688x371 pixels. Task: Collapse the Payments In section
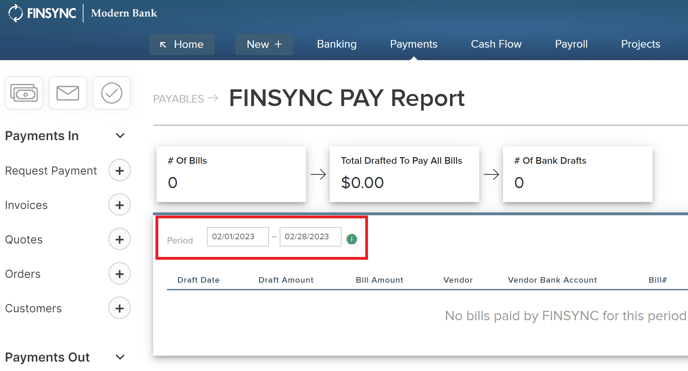120,136
